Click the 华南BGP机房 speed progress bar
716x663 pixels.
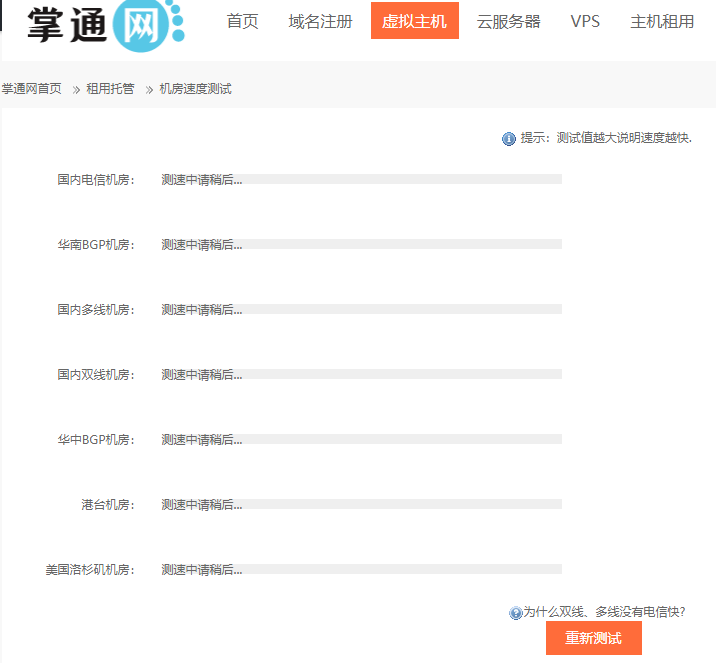point(362,245)
